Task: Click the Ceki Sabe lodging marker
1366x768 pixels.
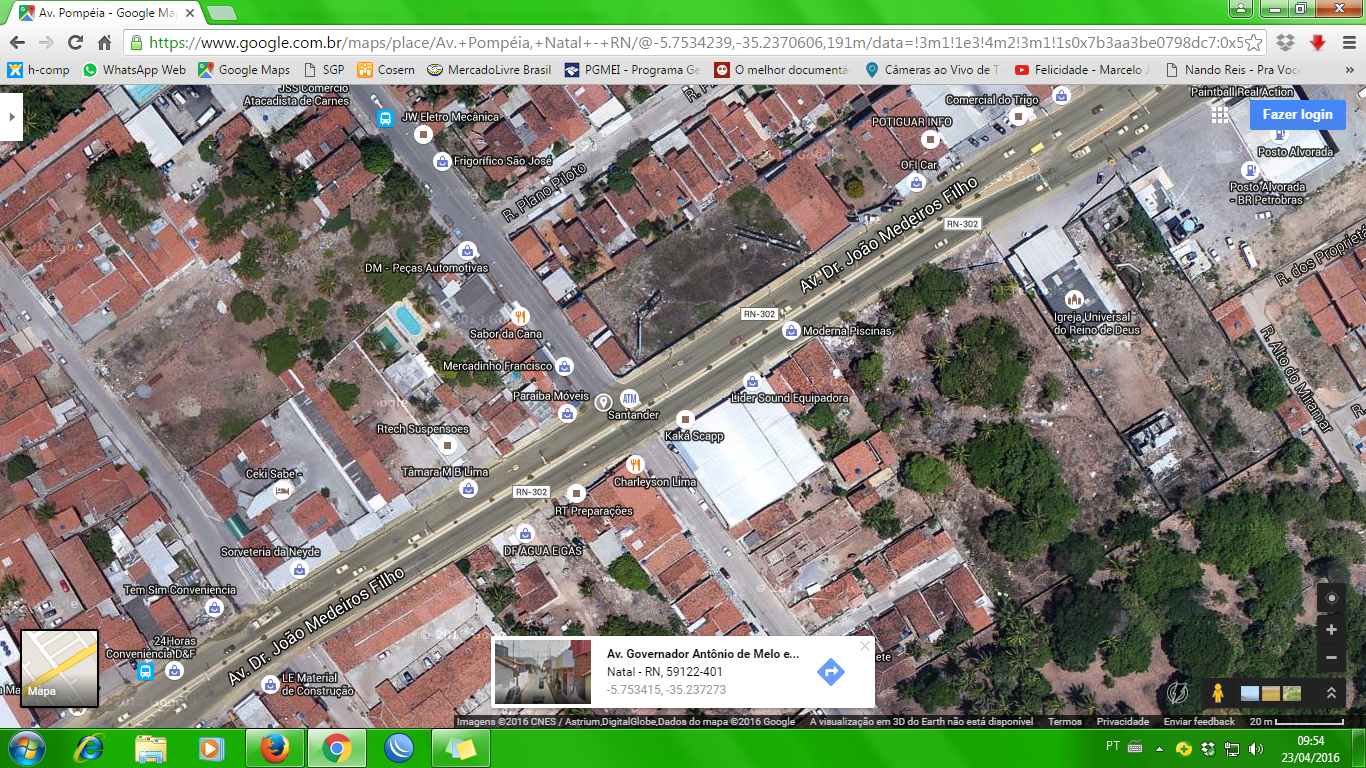Action: click(x=282, y=491)
